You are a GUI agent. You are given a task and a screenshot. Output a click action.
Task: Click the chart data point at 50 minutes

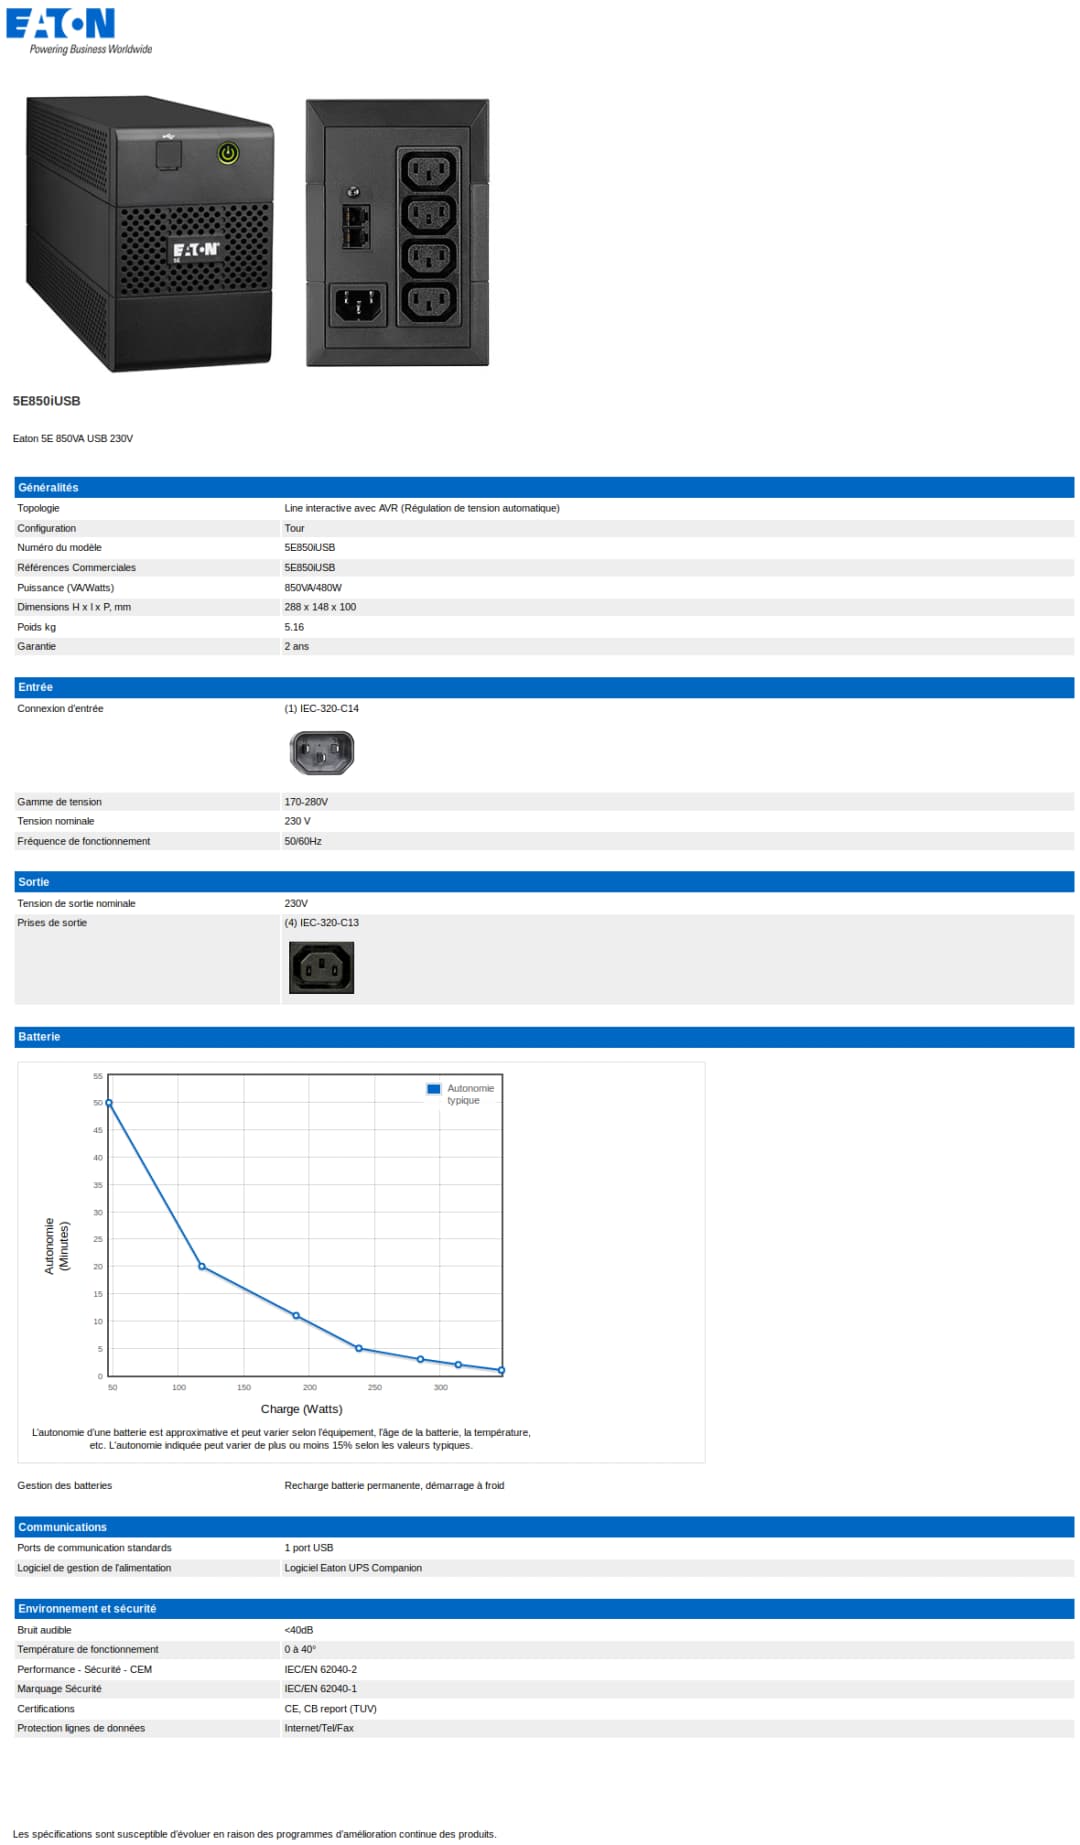point(109,1103)
